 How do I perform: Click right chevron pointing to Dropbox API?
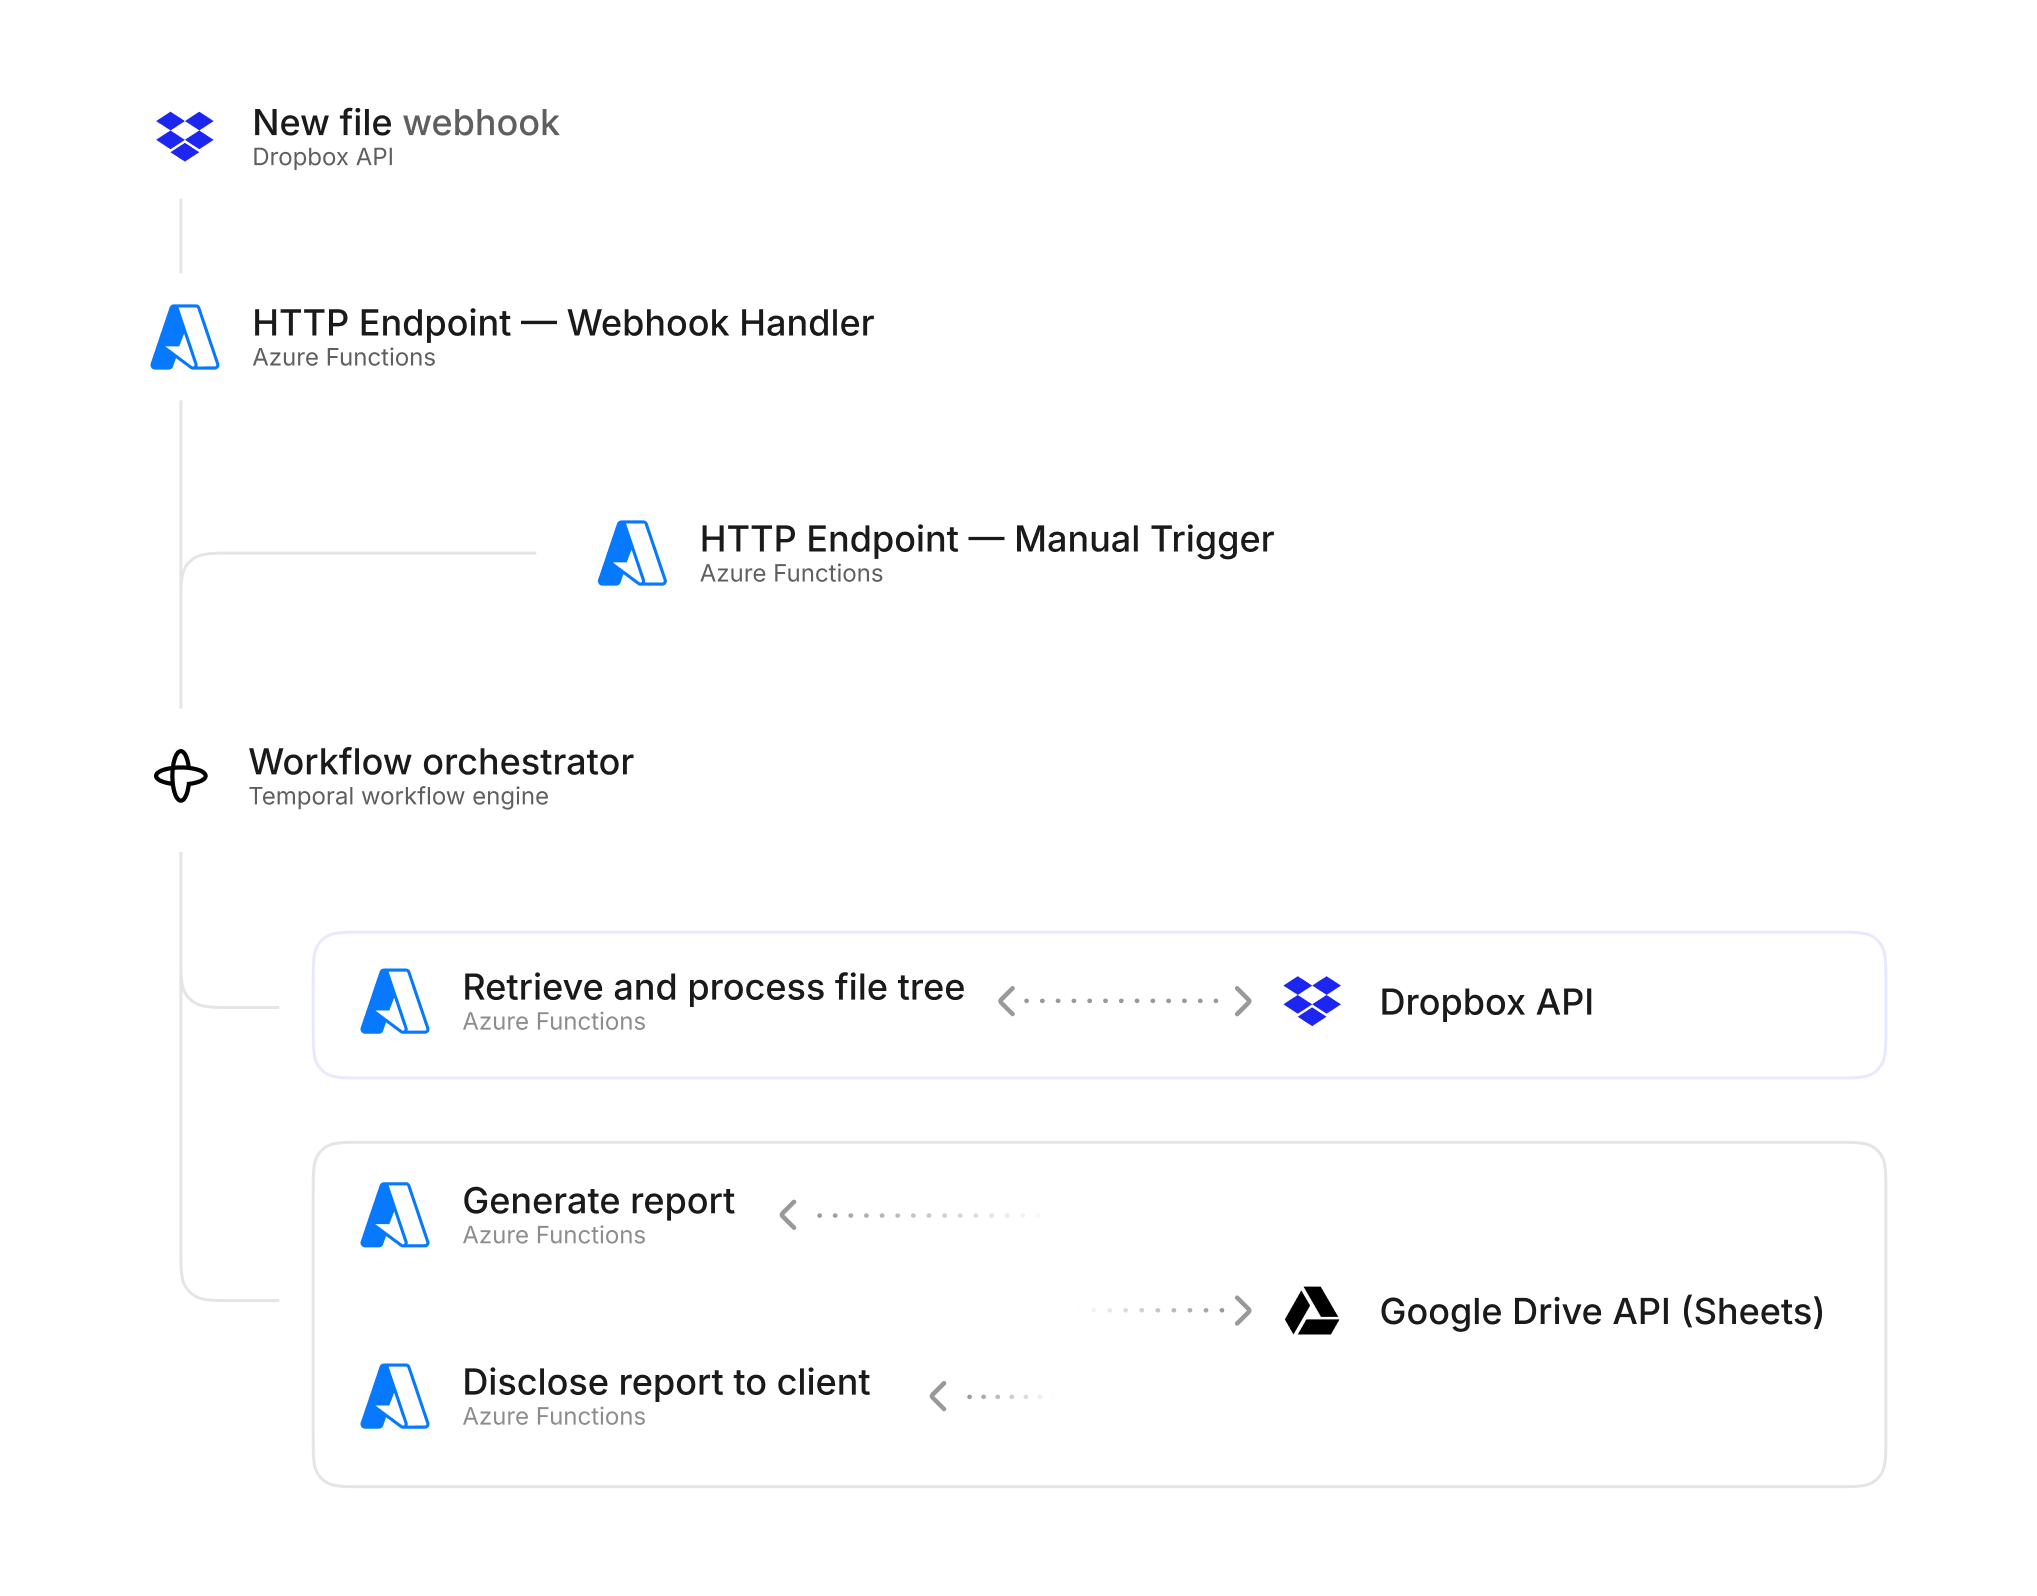click(x=1243, y=1001)
